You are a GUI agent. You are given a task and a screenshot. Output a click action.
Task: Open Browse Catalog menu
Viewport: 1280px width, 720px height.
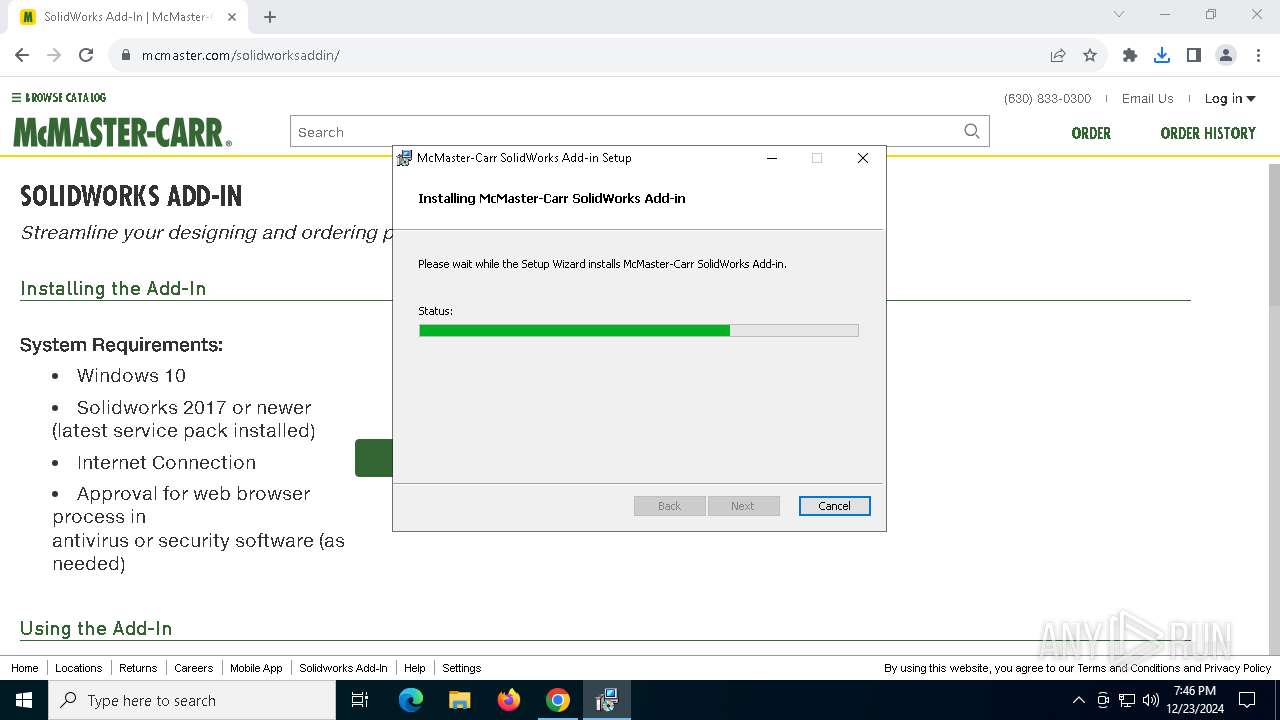pos(59,97)
